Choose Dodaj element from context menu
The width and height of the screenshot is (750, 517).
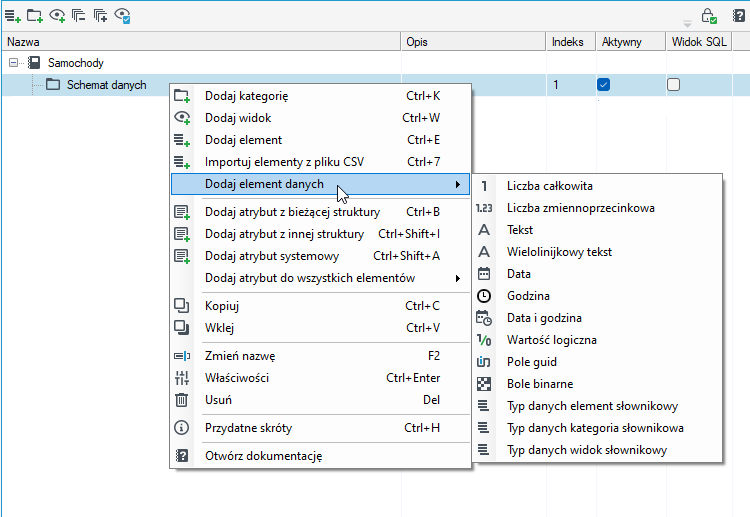pos(320,140)
